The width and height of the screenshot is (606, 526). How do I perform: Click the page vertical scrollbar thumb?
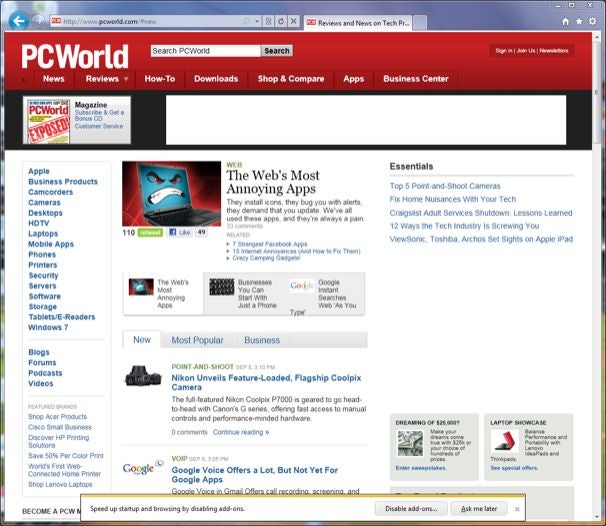[x=596, y=93]
